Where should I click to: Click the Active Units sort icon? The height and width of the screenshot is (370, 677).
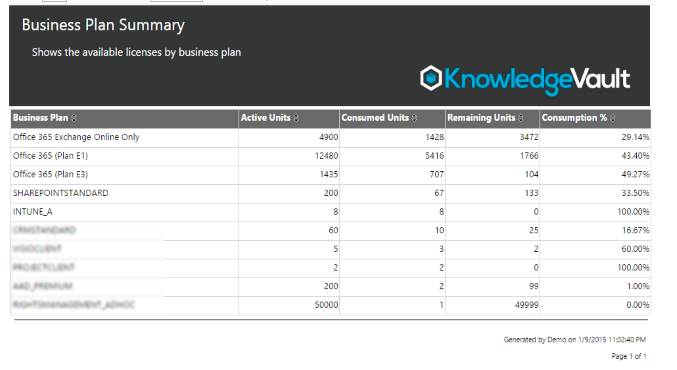[x=296, y=118]
